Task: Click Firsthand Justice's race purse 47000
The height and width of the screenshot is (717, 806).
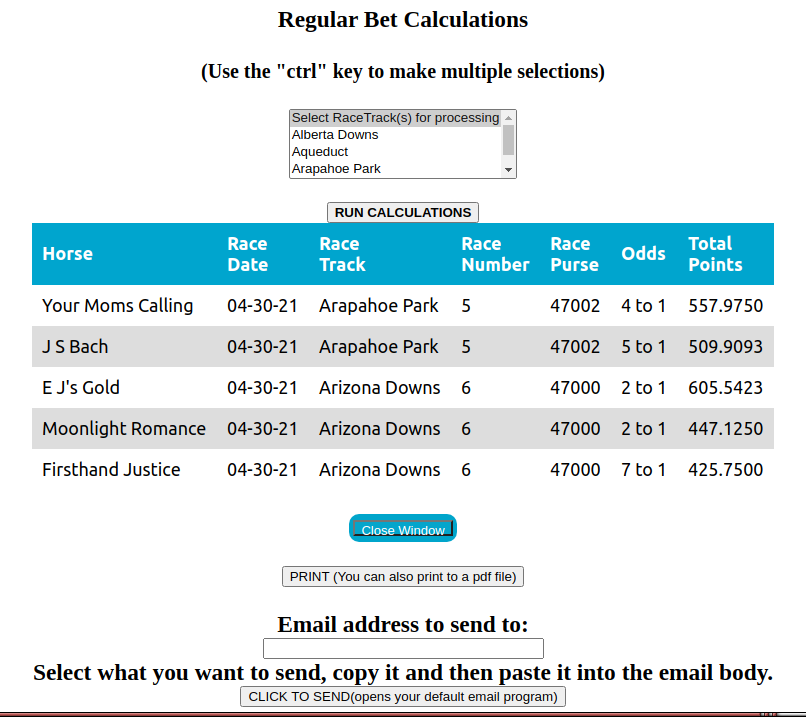Action: point(575,470)
